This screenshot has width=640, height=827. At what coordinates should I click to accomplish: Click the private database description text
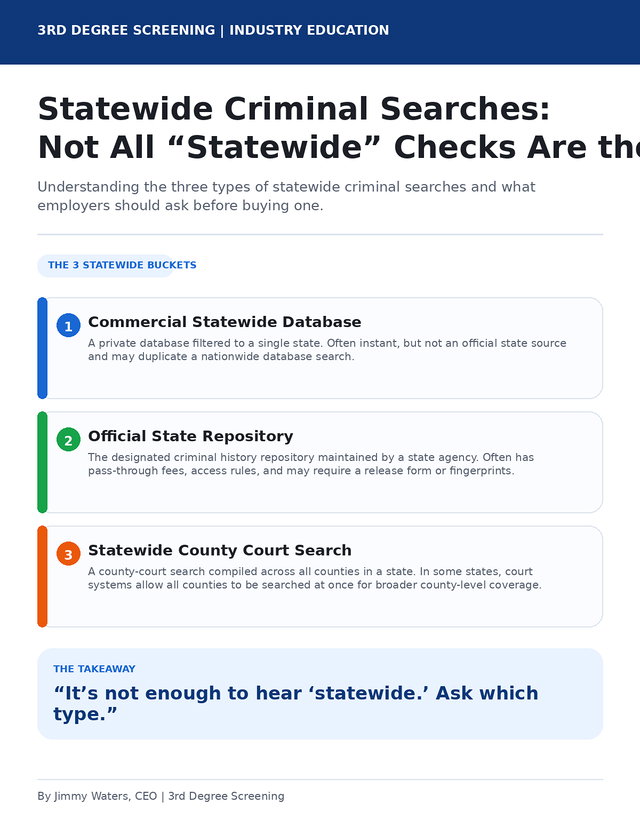tap(327, 350)
